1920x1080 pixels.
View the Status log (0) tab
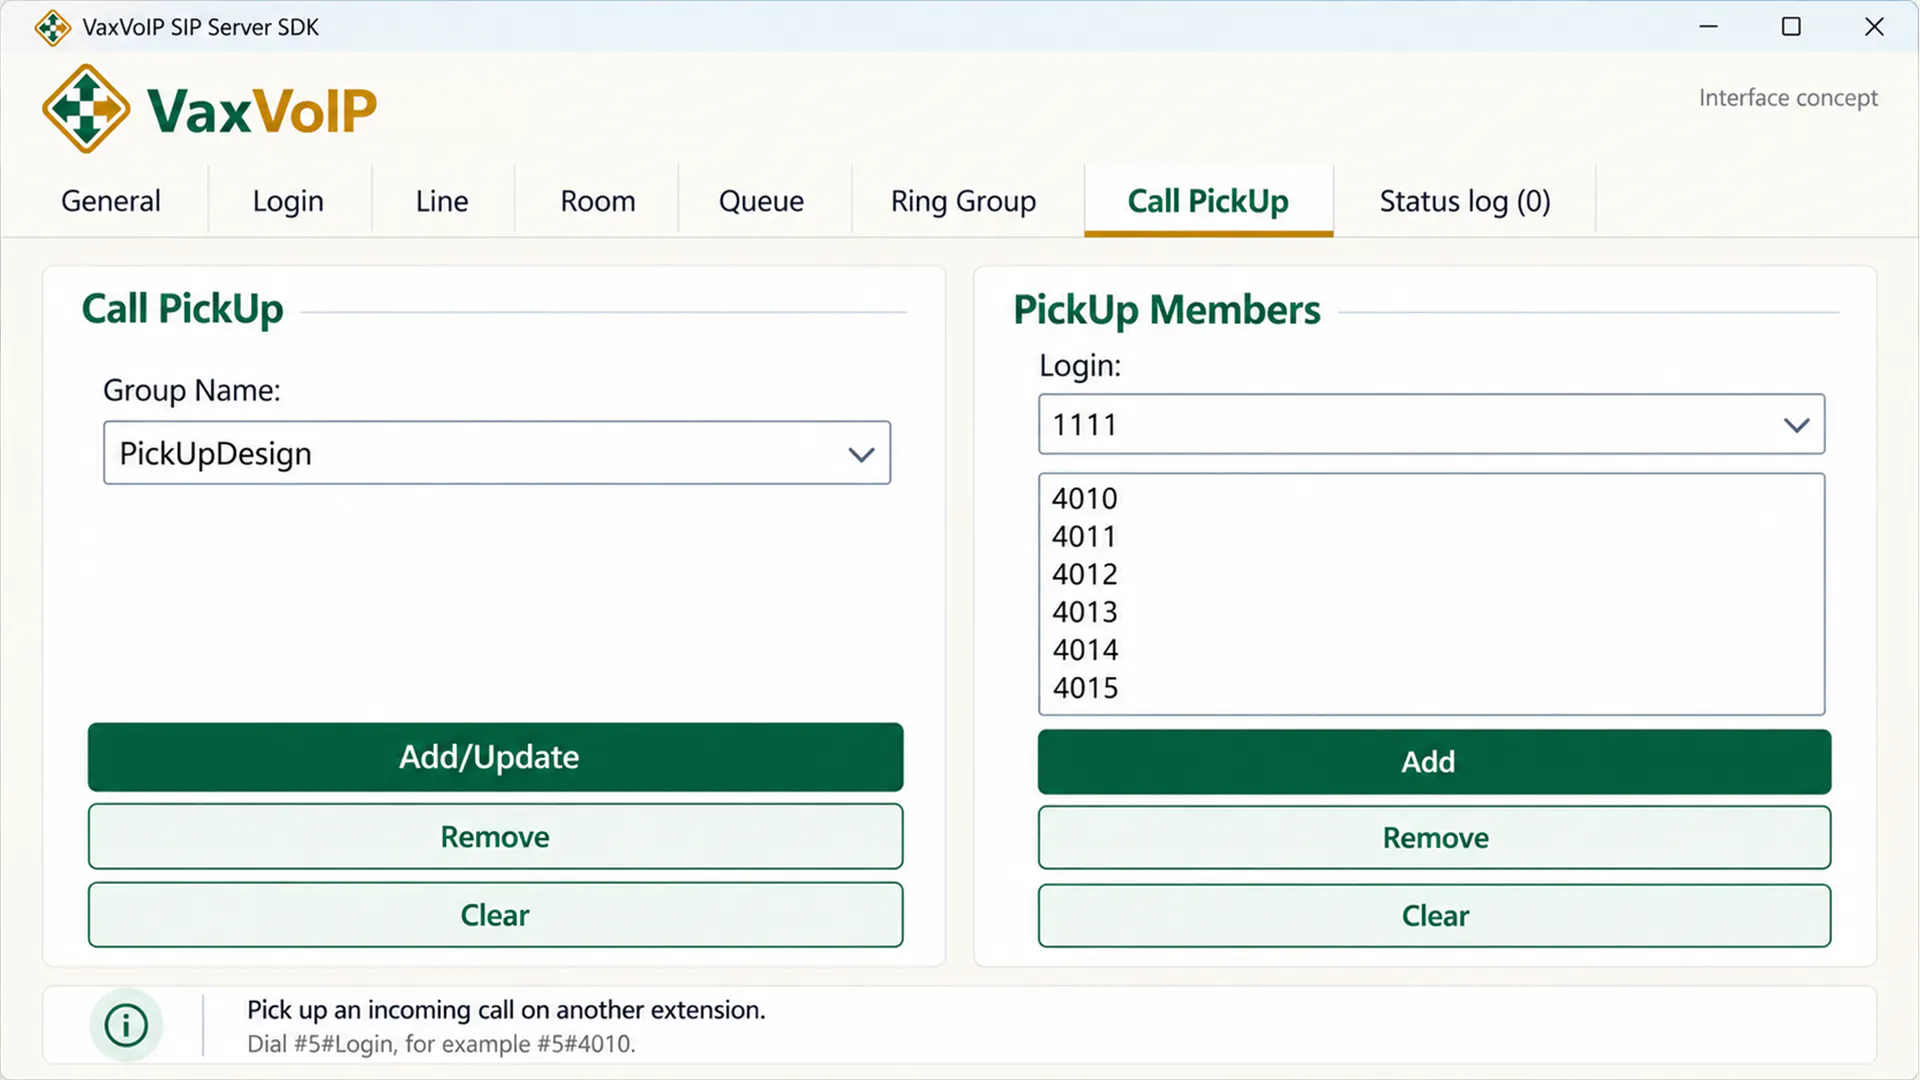1465,201
